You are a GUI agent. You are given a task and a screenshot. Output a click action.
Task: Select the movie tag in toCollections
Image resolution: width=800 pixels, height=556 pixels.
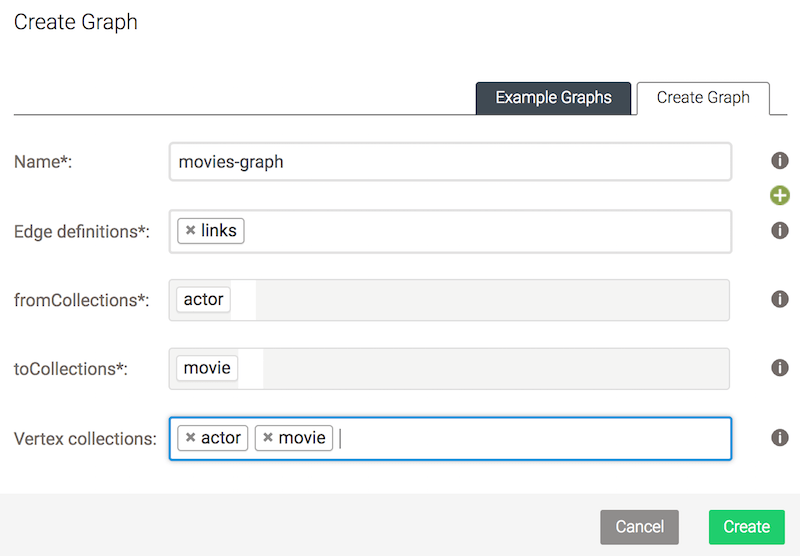tap(207, 368)
